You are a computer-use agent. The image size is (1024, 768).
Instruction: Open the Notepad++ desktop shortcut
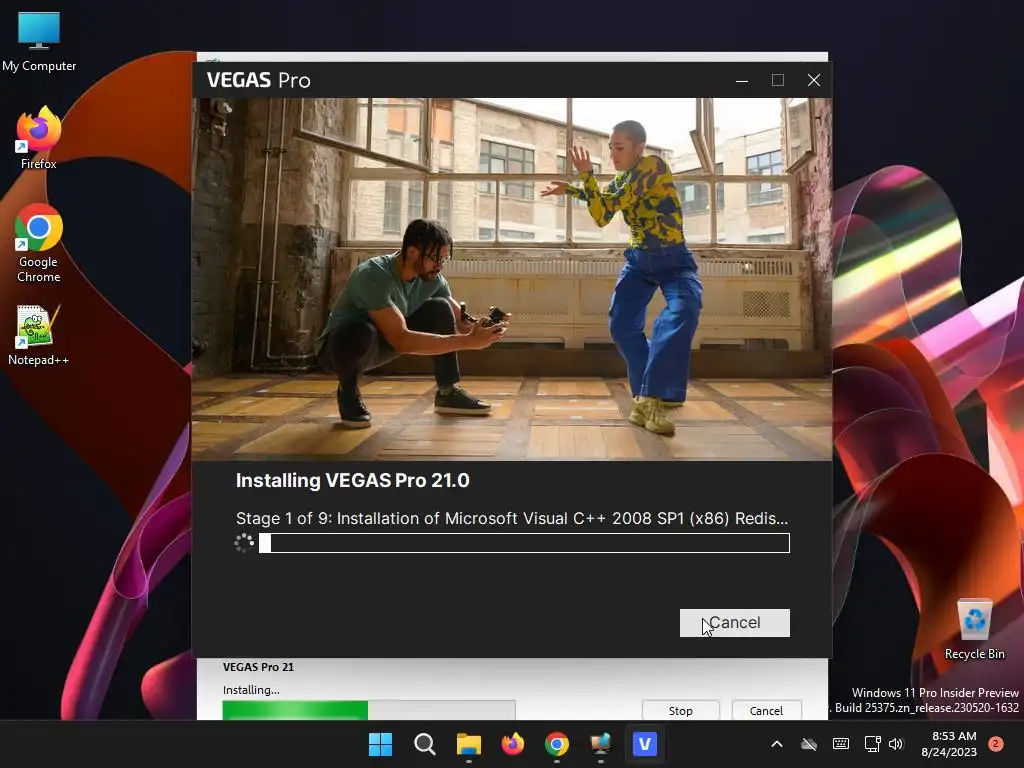[39, 336]
